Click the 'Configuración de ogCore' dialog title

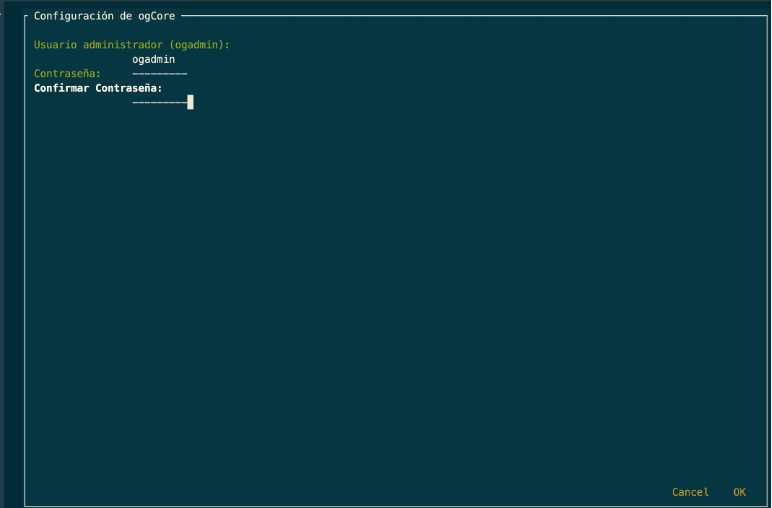pyautogui.click(x=104, y=16)
